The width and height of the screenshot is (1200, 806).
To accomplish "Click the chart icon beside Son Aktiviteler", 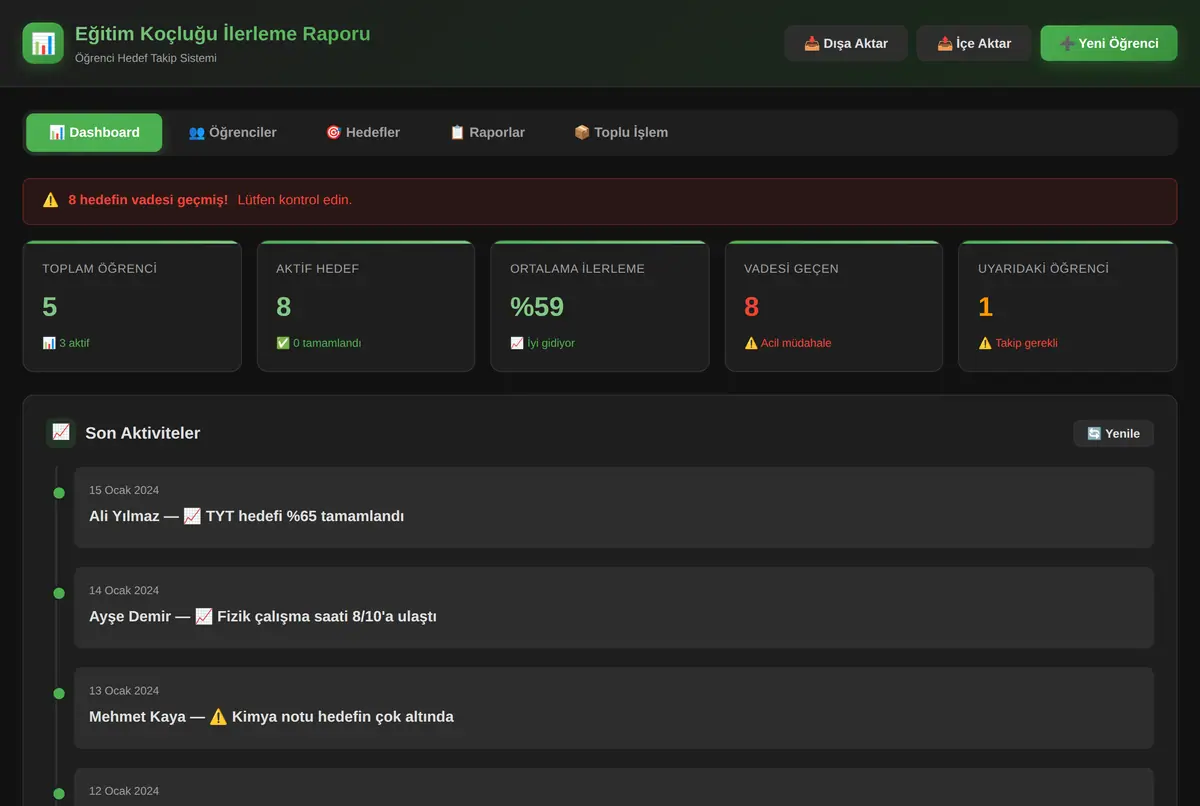I will pos(61,433).
